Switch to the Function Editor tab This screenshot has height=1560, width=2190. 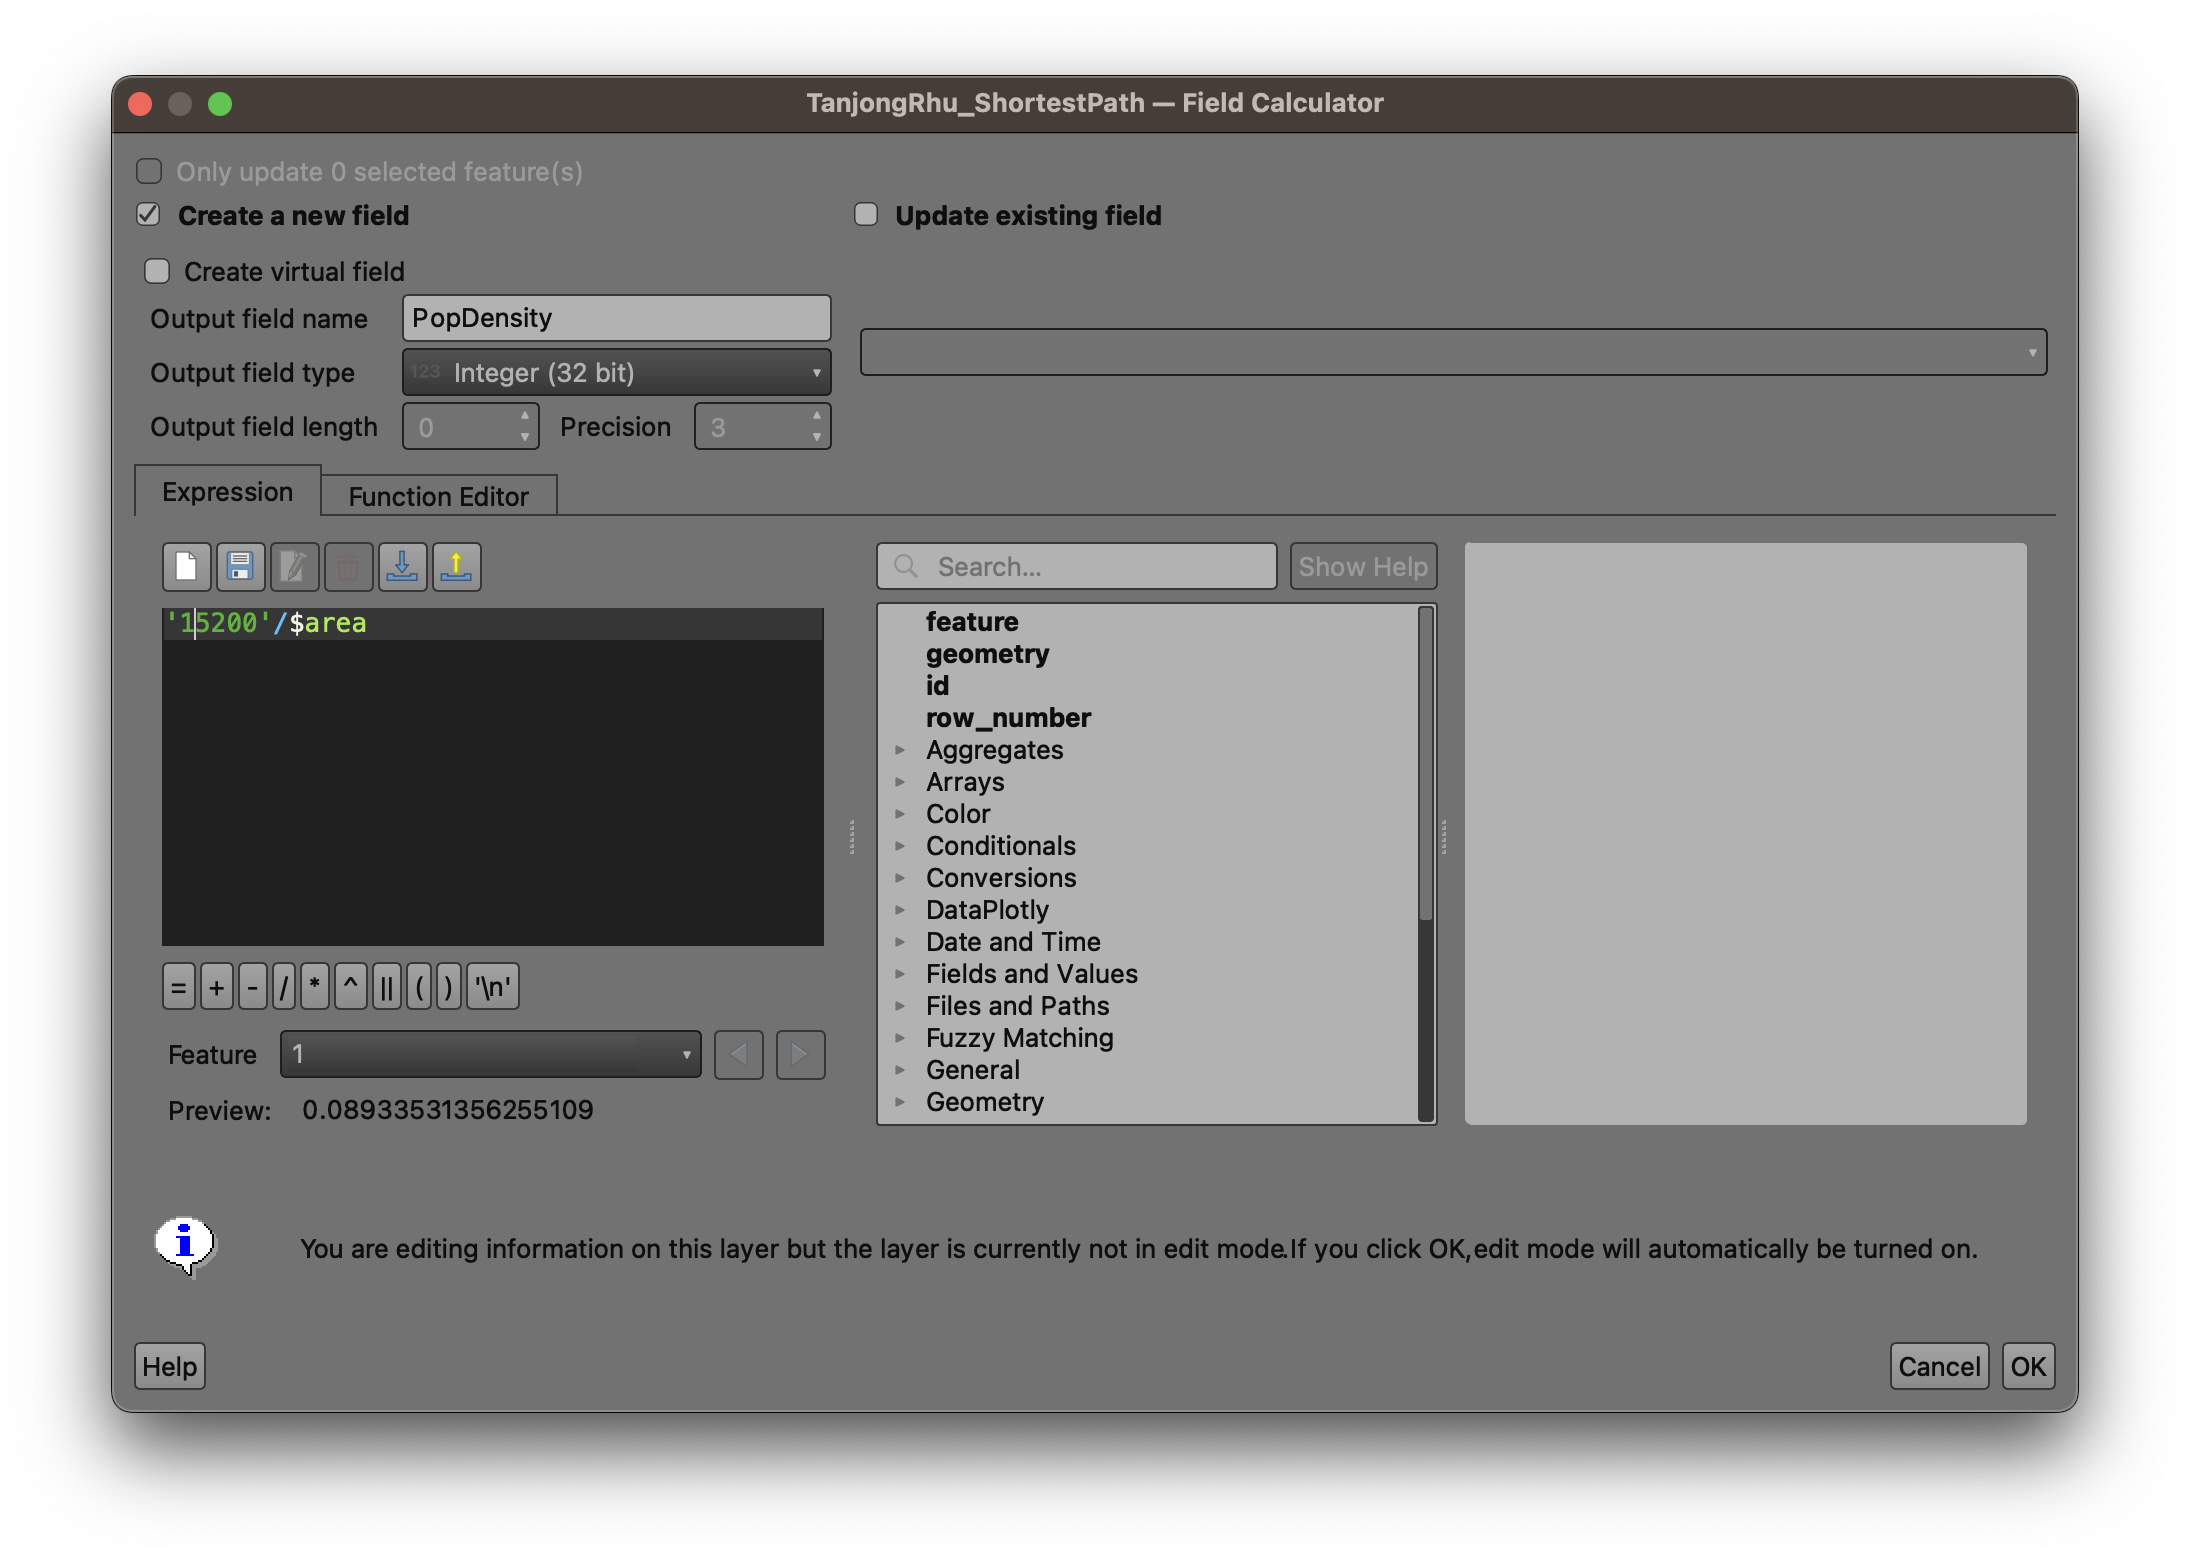pos(438,496)
